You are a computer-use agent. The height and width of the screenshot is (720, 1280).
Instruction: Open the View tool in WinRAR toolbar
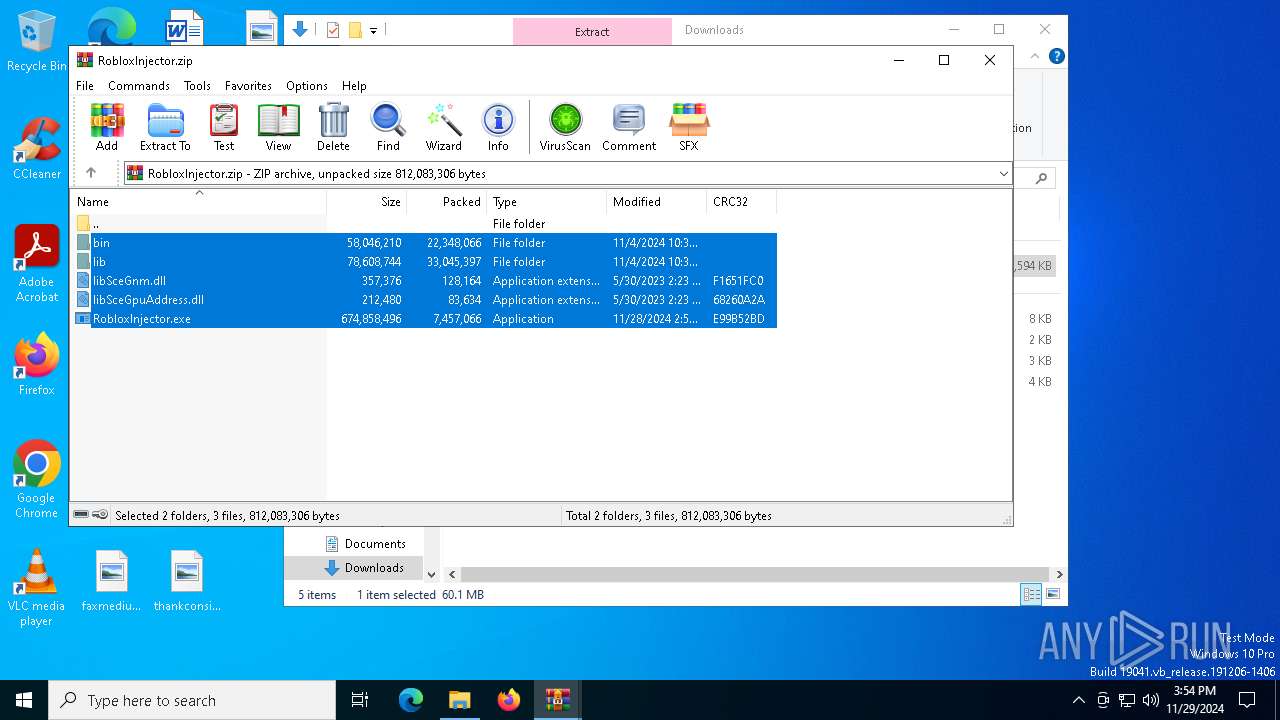coord(278,127)
